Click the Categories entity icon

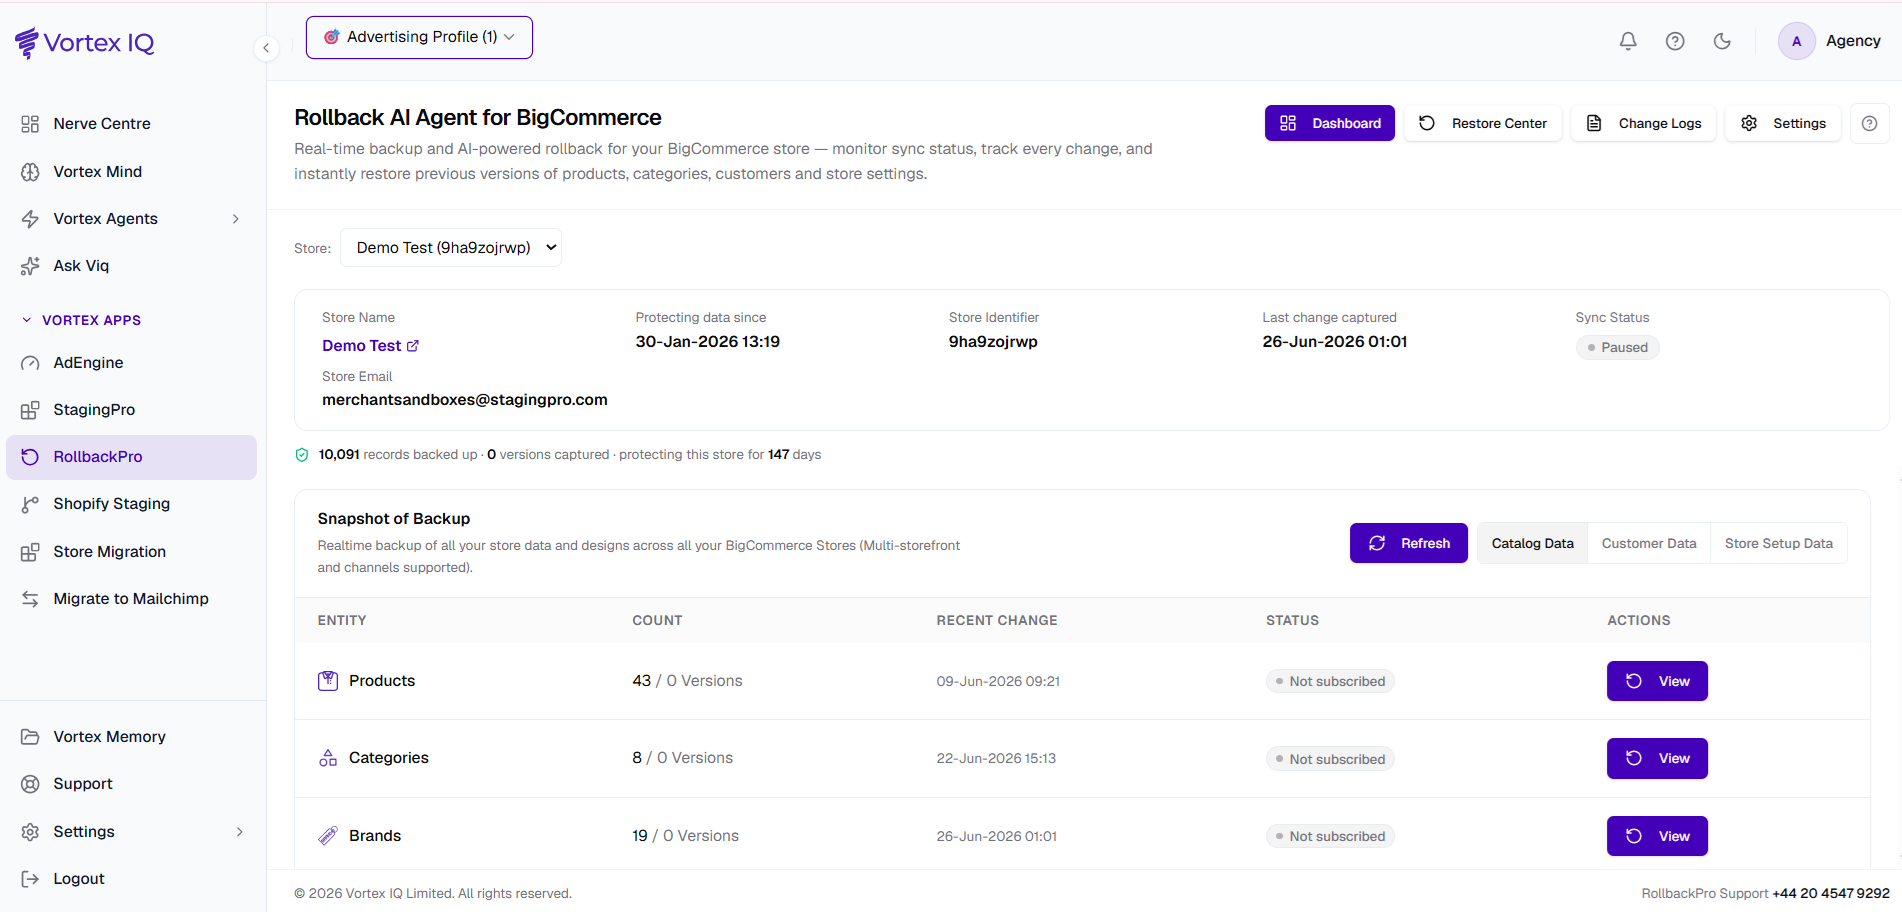coord(328,758)
